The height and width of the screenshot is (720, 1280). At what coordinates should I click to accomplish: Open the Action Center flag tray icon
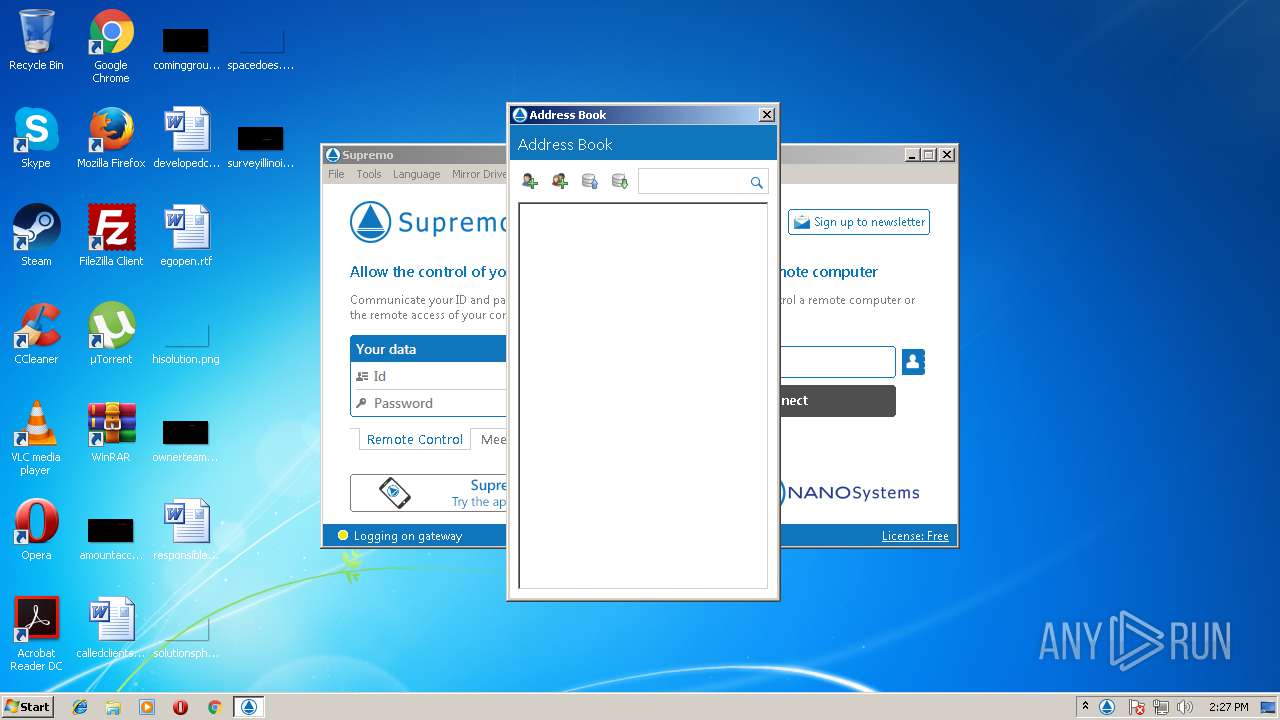(x=1137, y=707)
